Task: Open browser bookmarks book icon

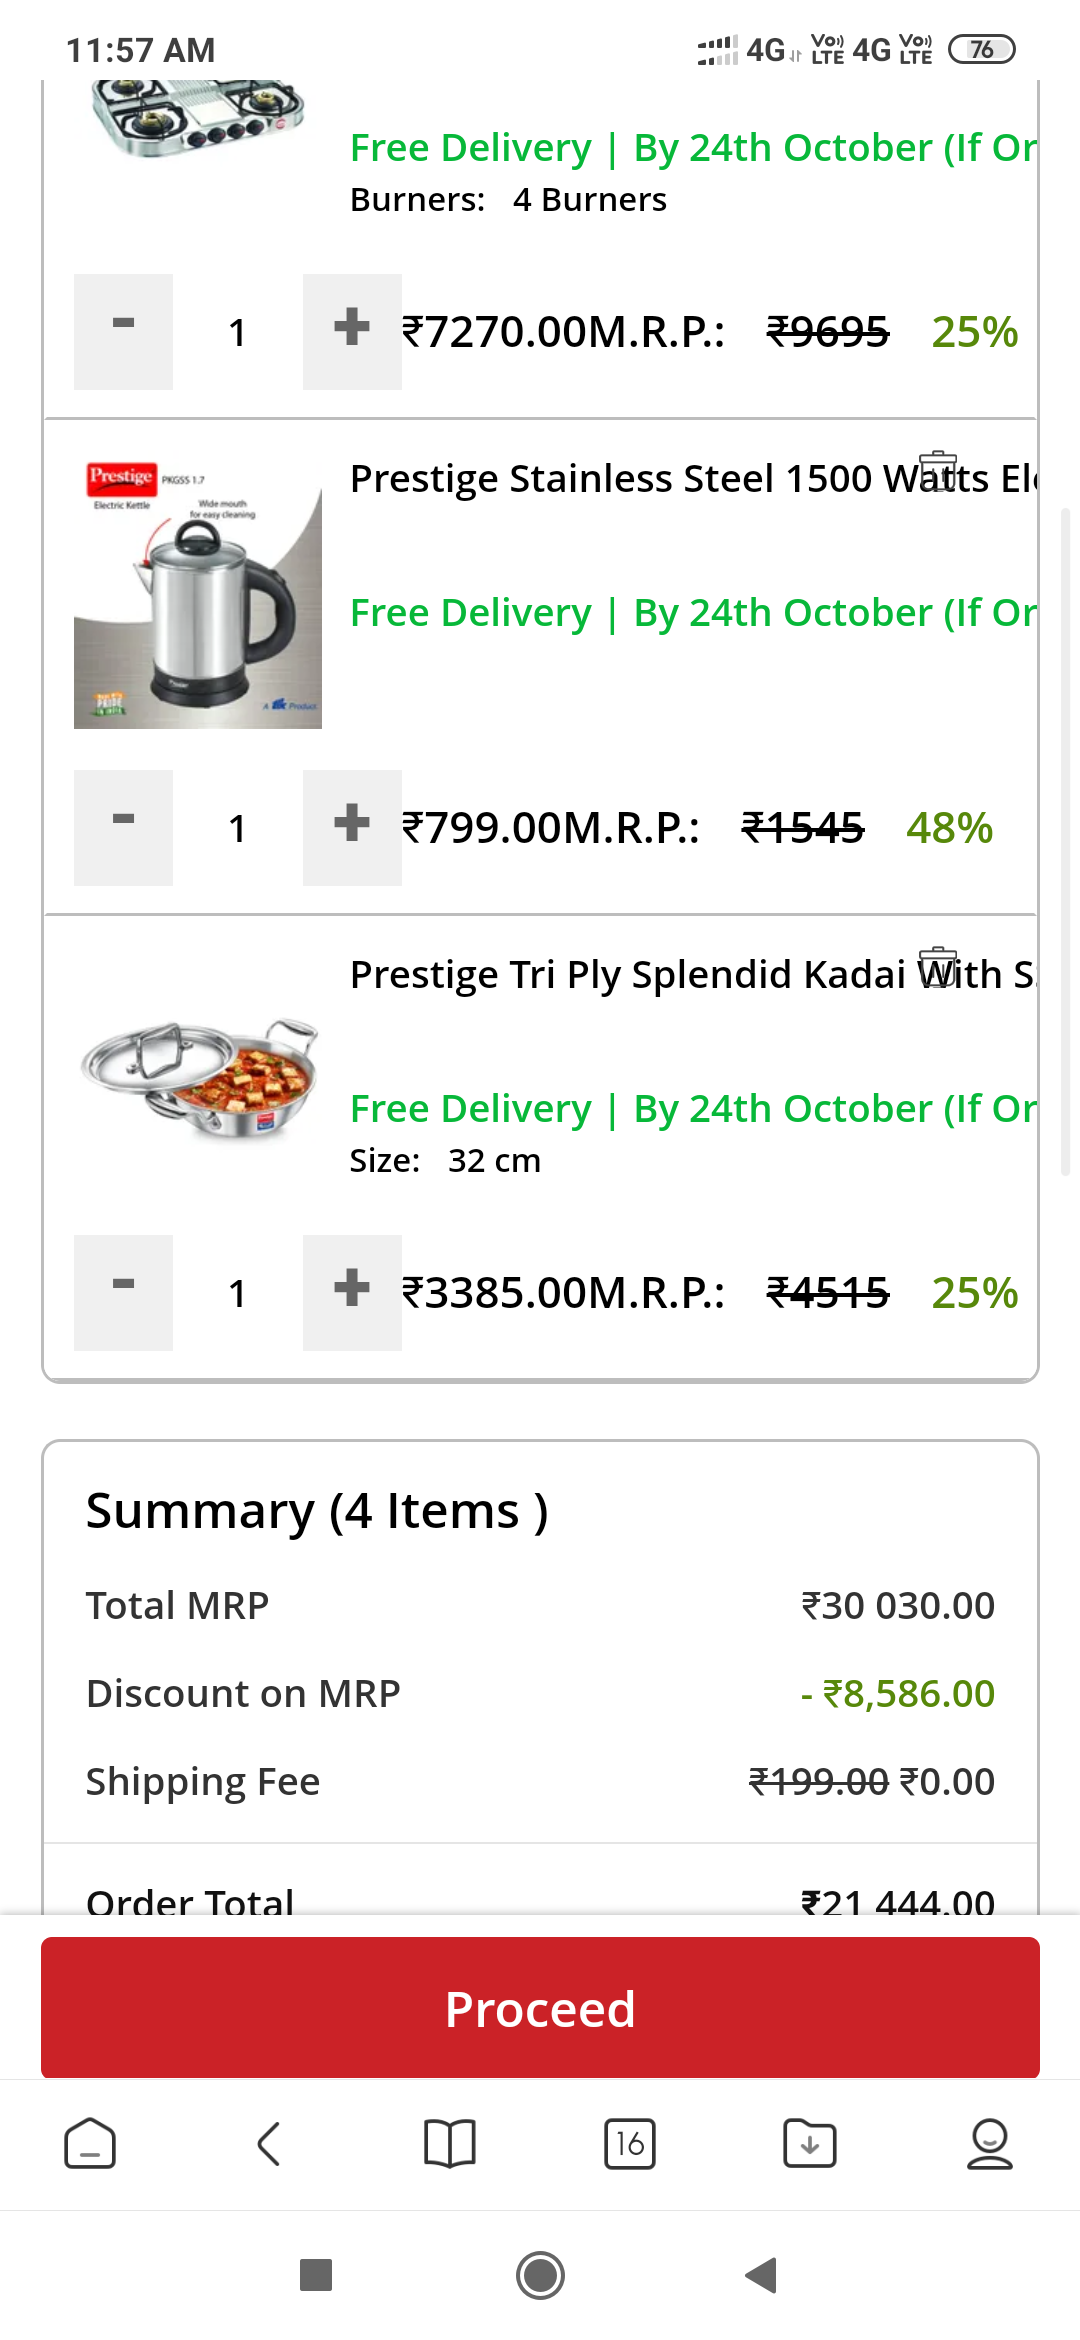Action: tap(450, 2144)
